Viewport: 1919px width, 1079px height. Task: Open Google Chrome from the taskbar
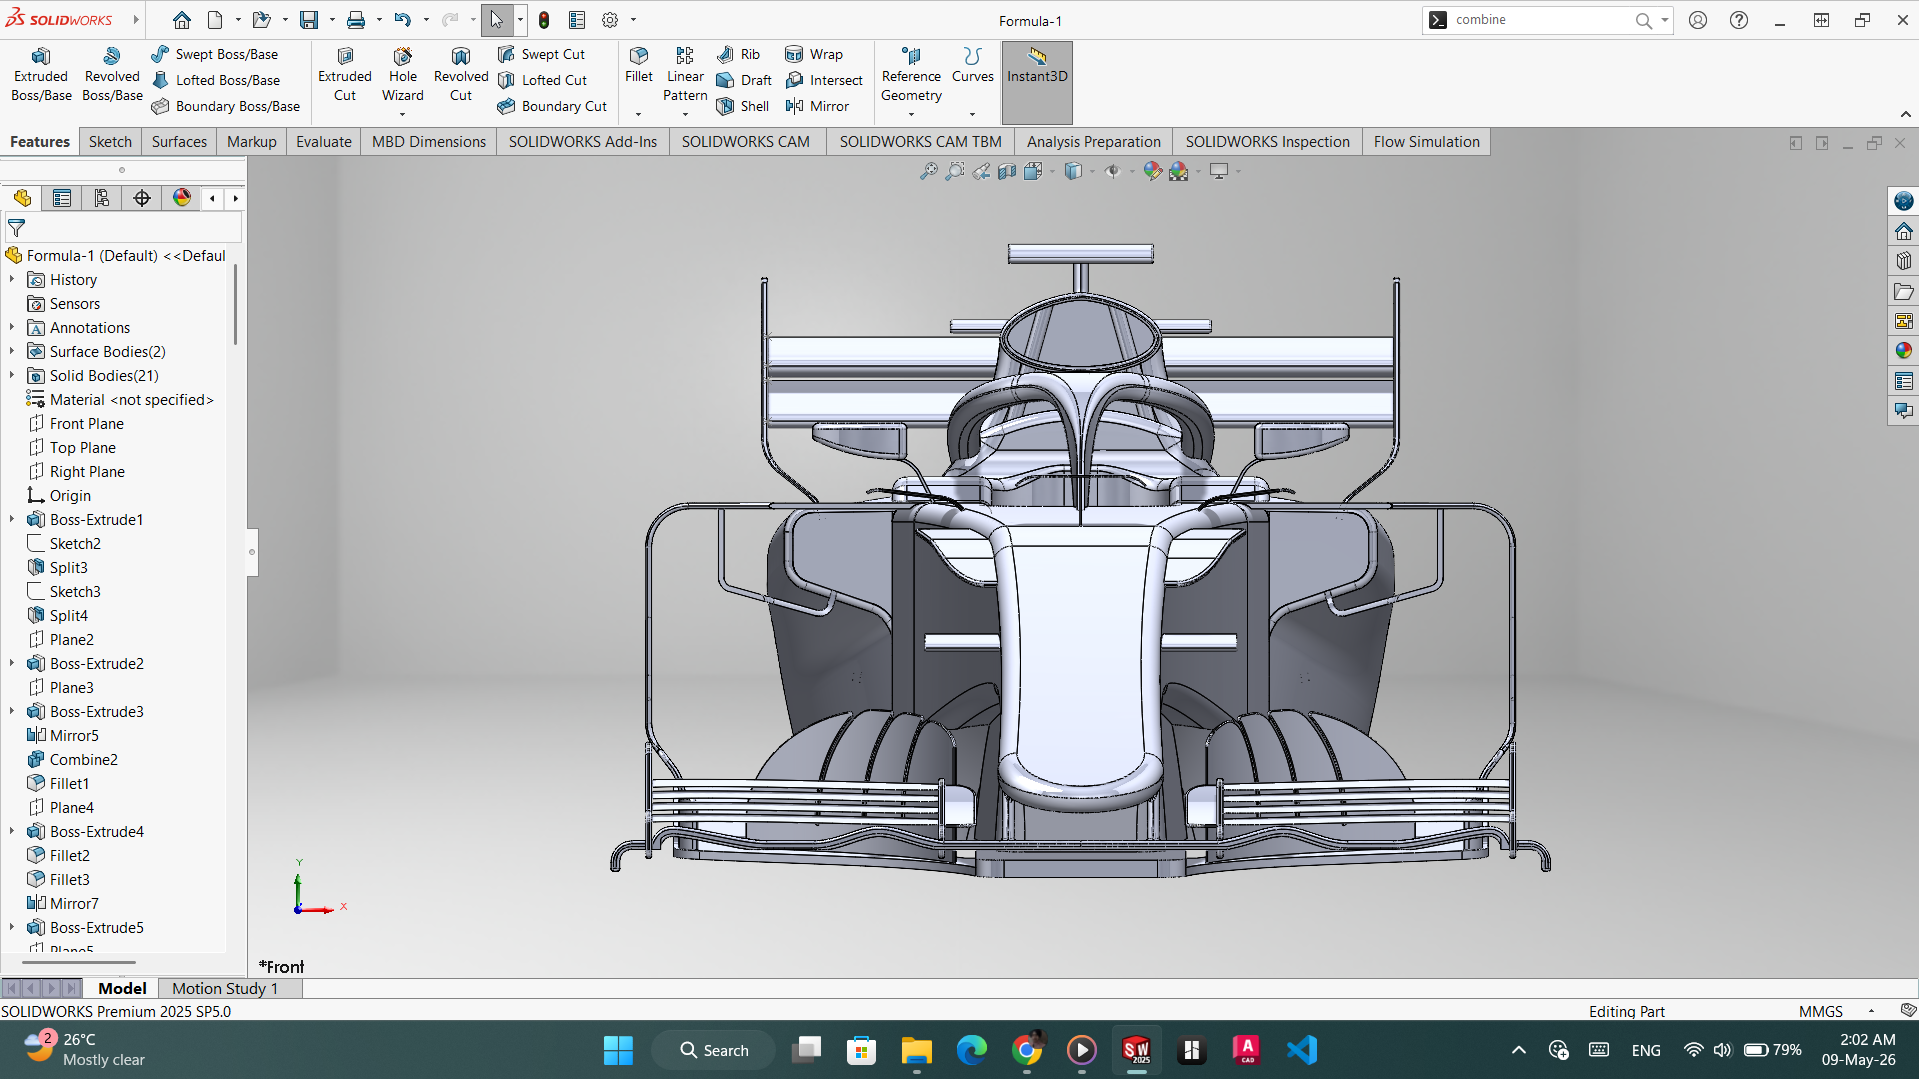coord(1027,1050)
